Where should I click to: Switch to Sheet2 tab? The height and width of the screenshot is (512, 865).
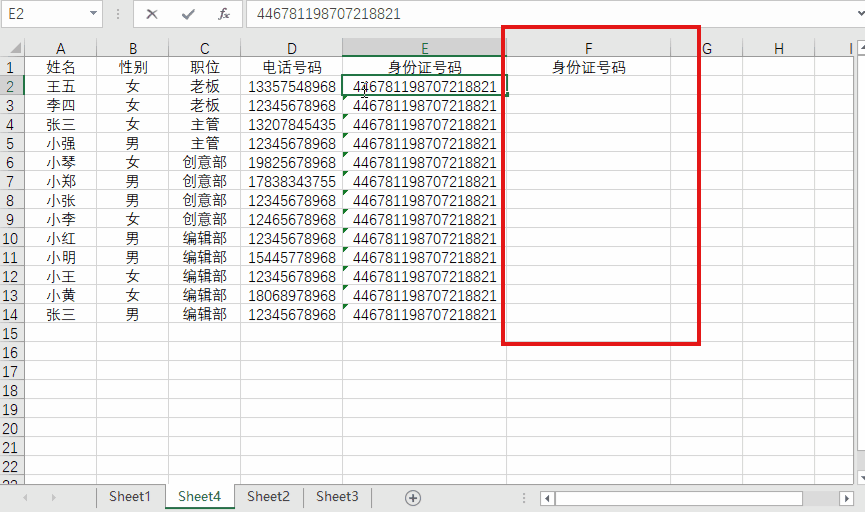click(x=268, y=497)
